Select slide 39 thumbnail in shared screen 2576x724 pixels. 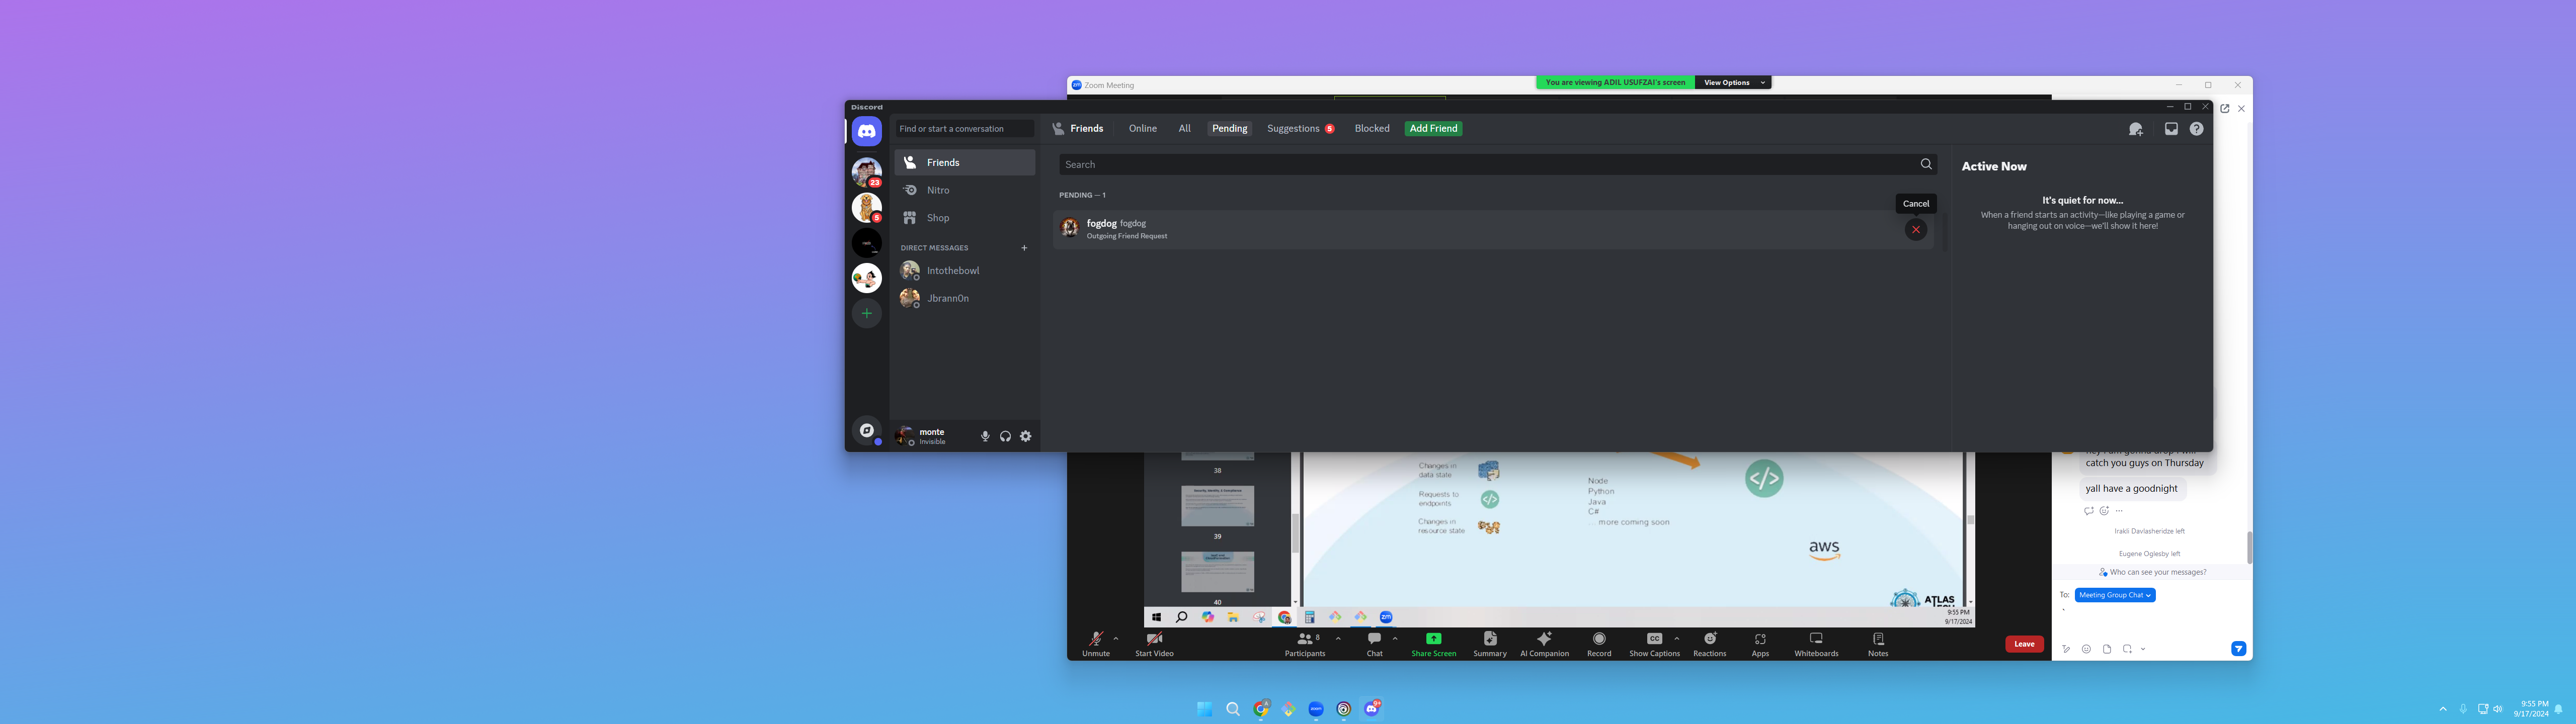[1217, 507]
